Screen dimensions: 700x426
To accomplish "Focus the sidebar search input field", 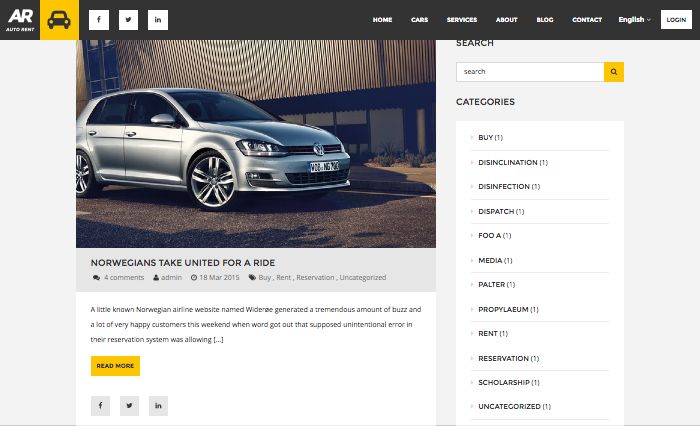I will pos(530,72).
